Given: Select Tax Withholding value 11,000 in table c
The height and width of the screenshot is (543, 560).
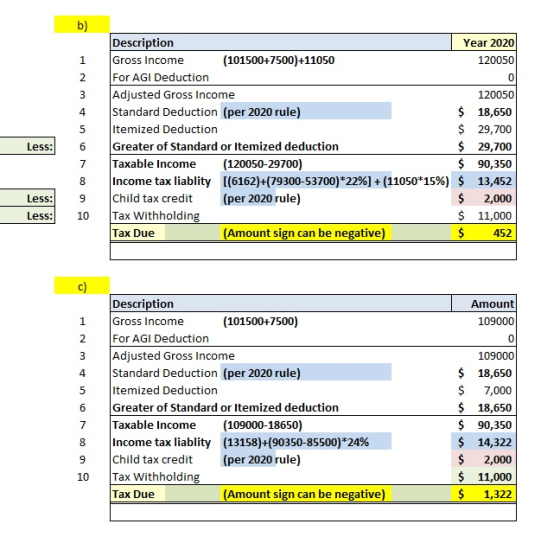Looking at the screenshot, I should click(x=484, y=477).
